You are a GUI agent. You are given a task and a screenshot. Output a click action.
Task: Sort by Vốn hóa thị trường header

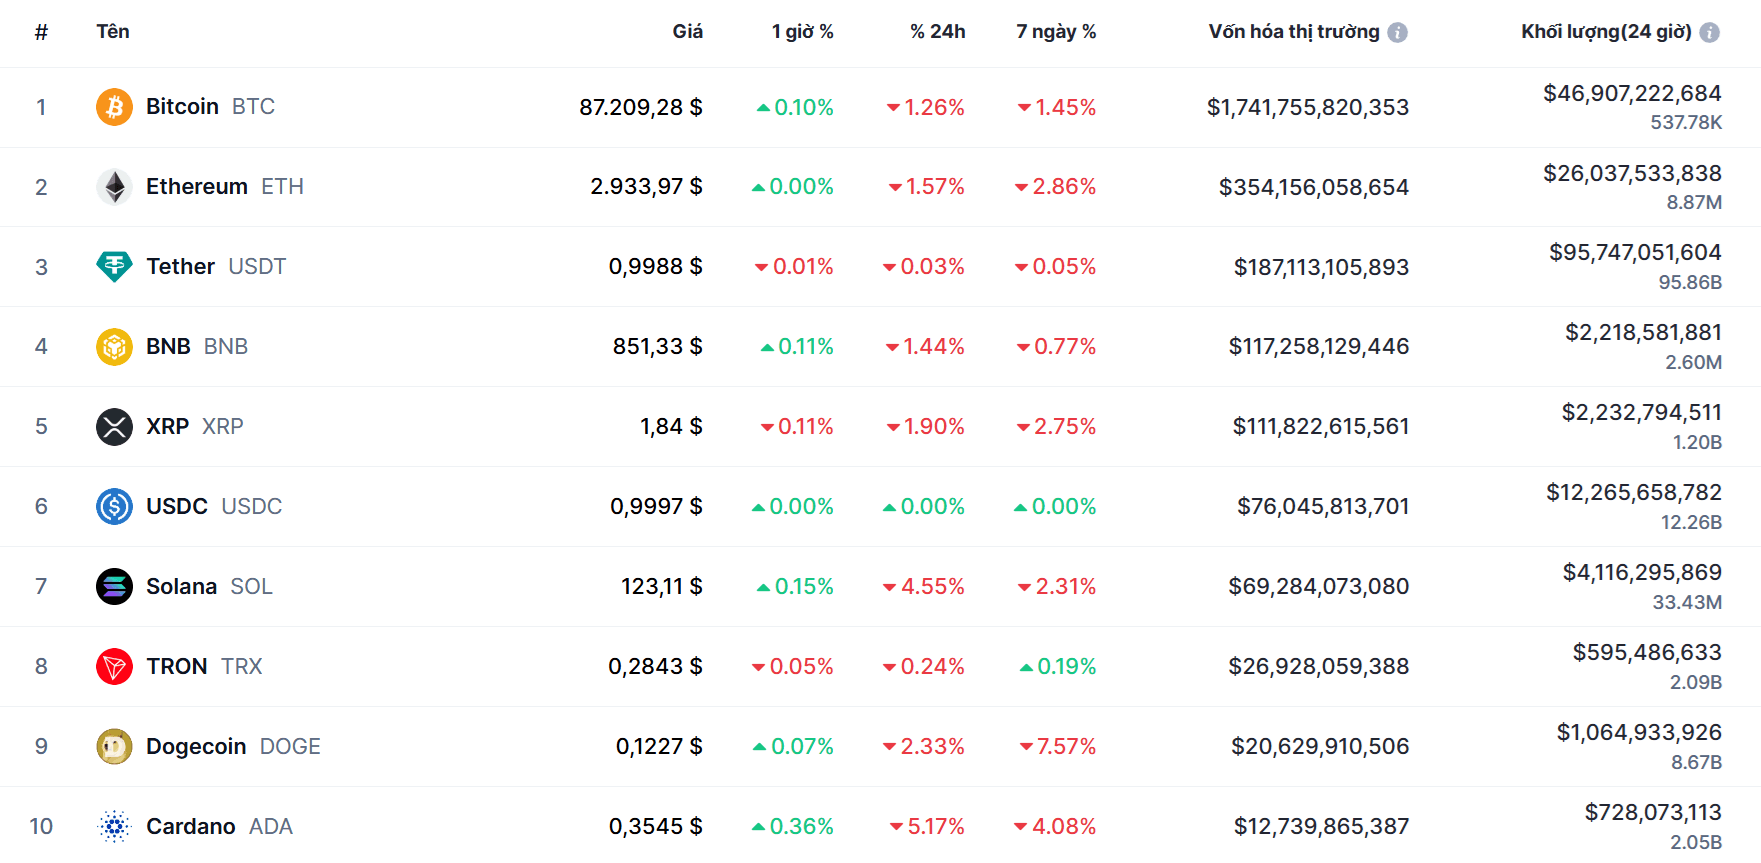coord(1294,32)
